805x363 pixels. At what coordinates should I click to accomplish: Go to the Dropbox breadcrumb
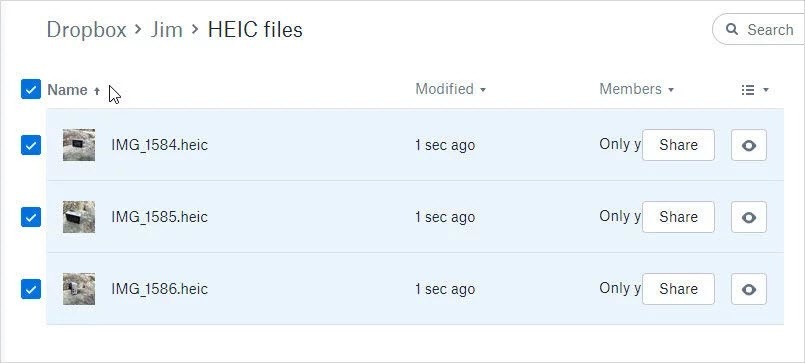[x=86, y=29]
